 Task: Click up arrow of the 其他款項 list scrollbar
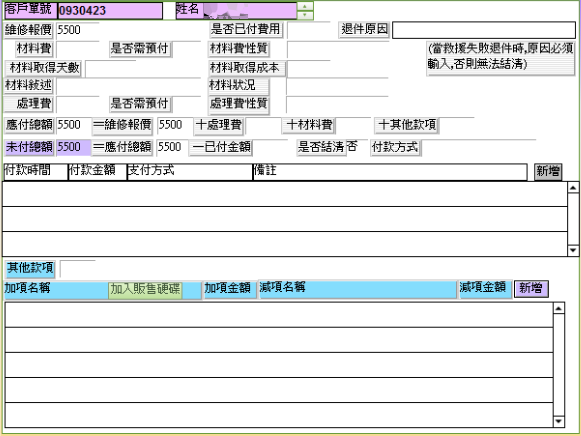558,308
